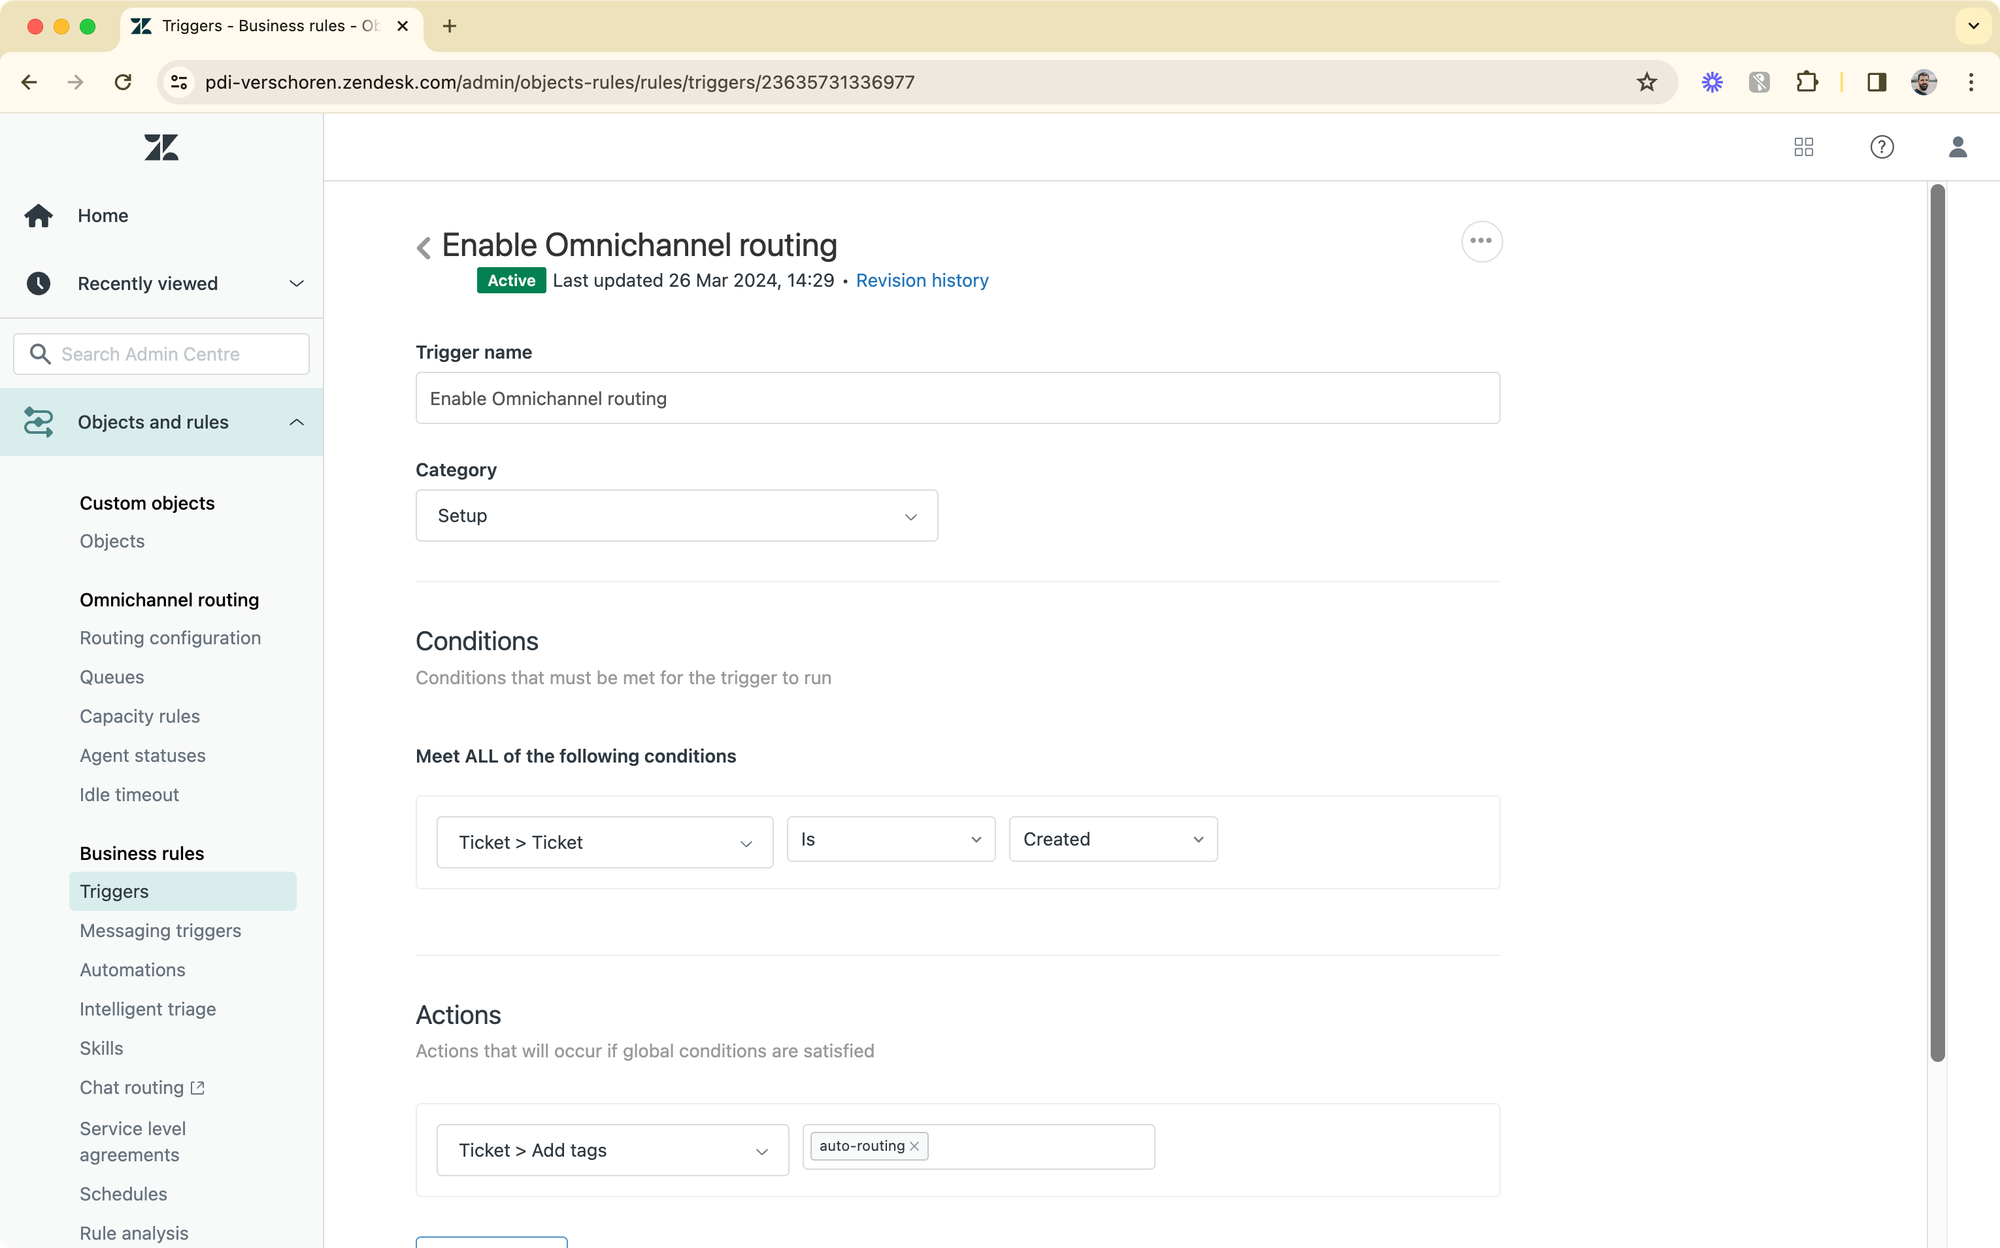Open the Category Setup dropdown
Image resolution: width=2000 pixels, height=1248 pixels.
pos(676,516)
